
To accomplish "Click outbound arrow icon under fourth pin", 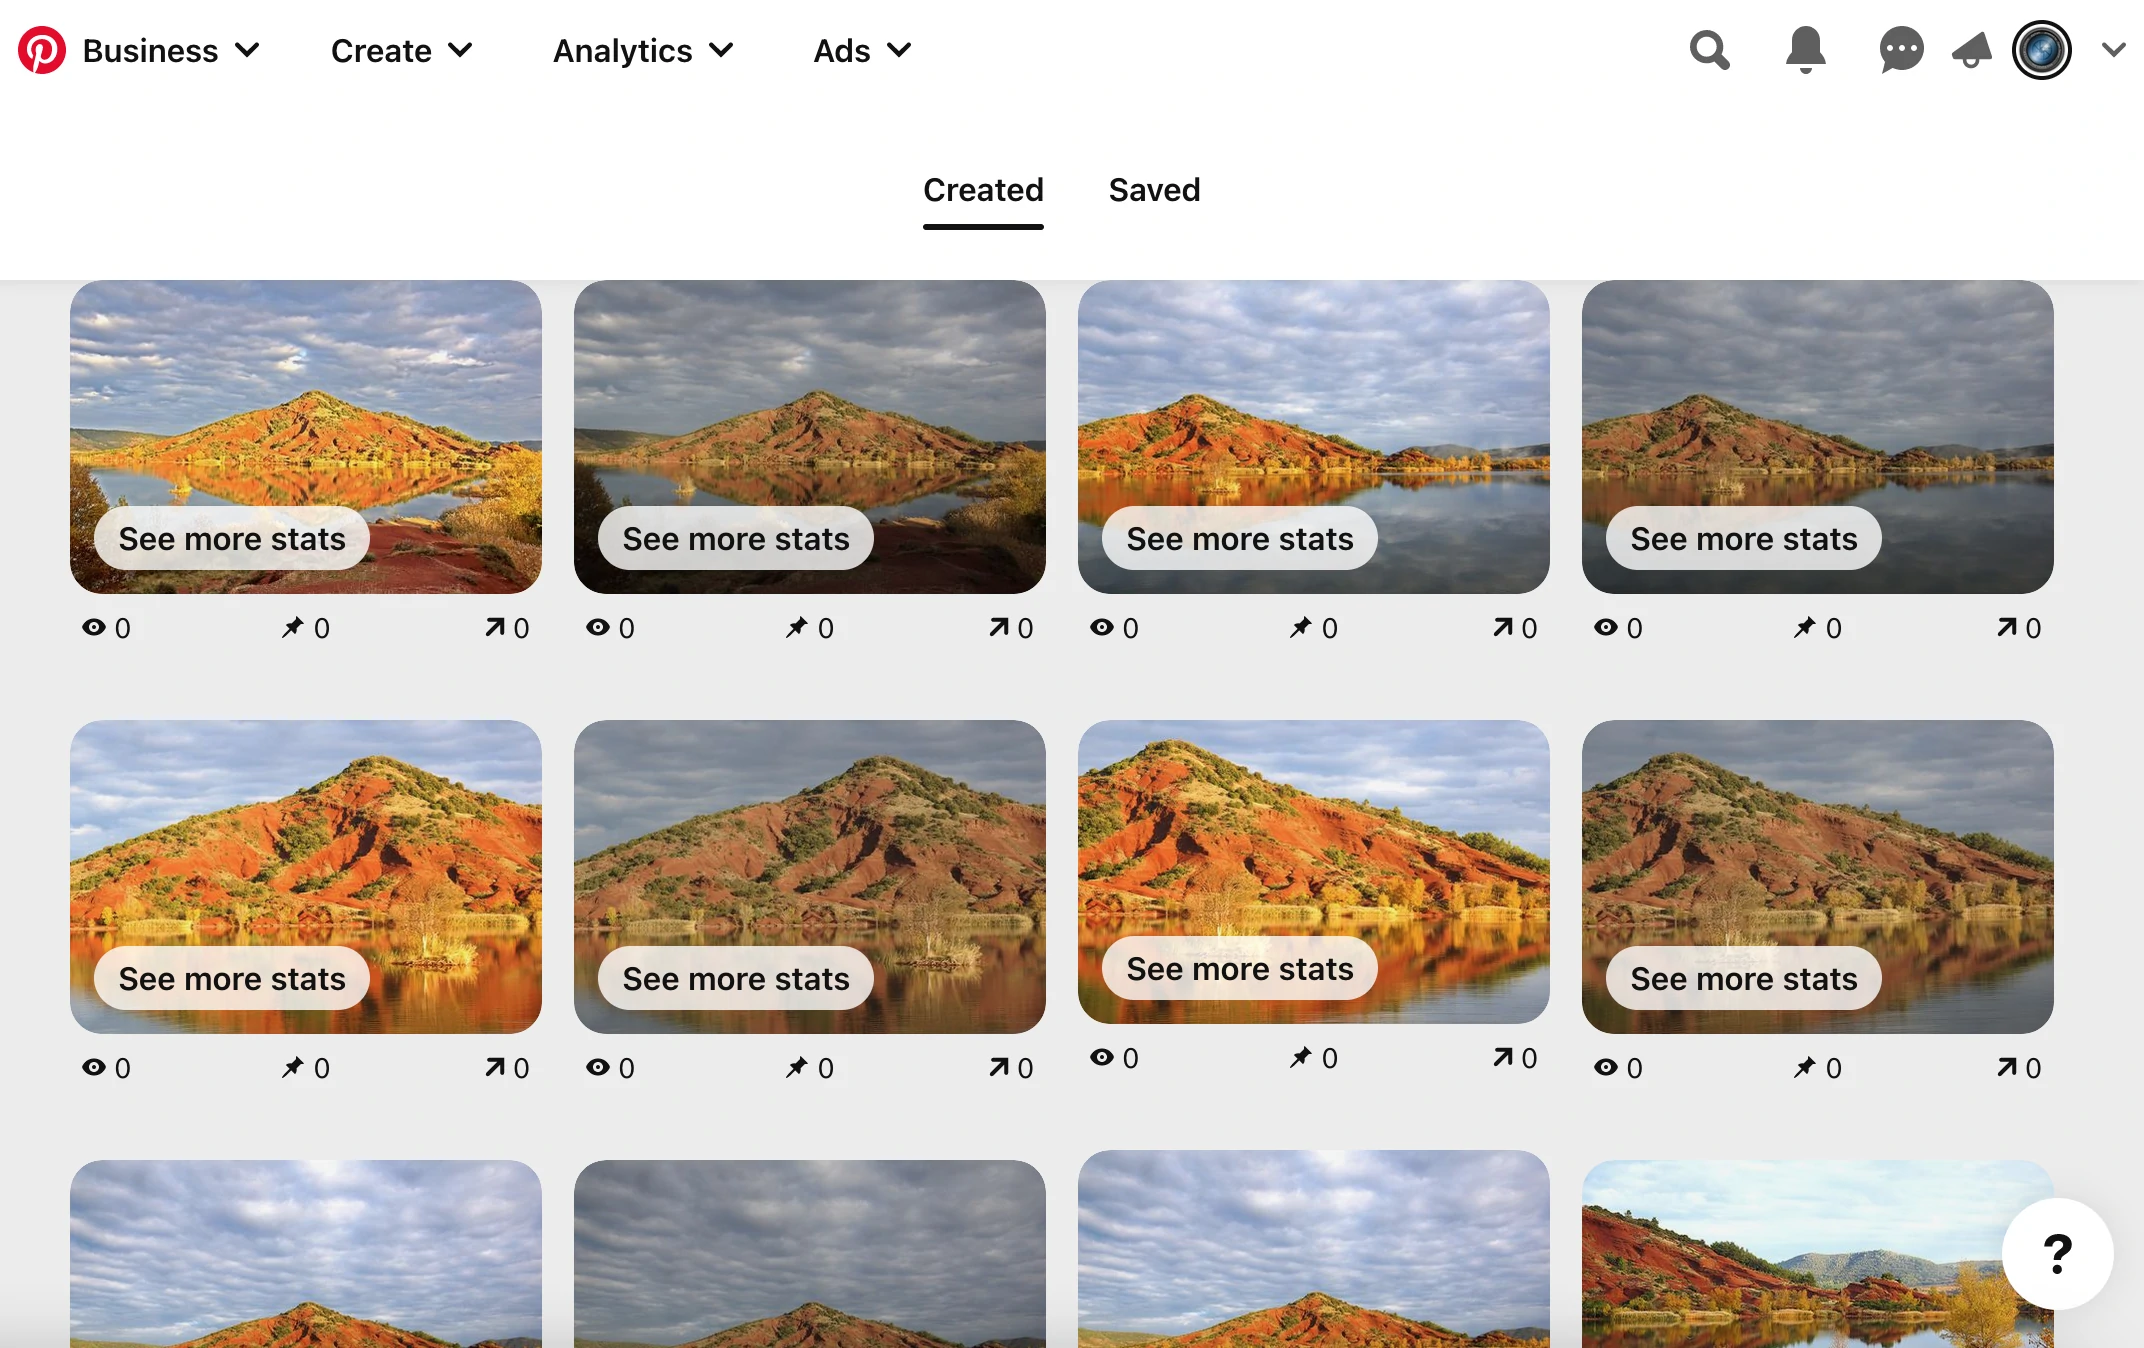I will [x=2006, y=628].
